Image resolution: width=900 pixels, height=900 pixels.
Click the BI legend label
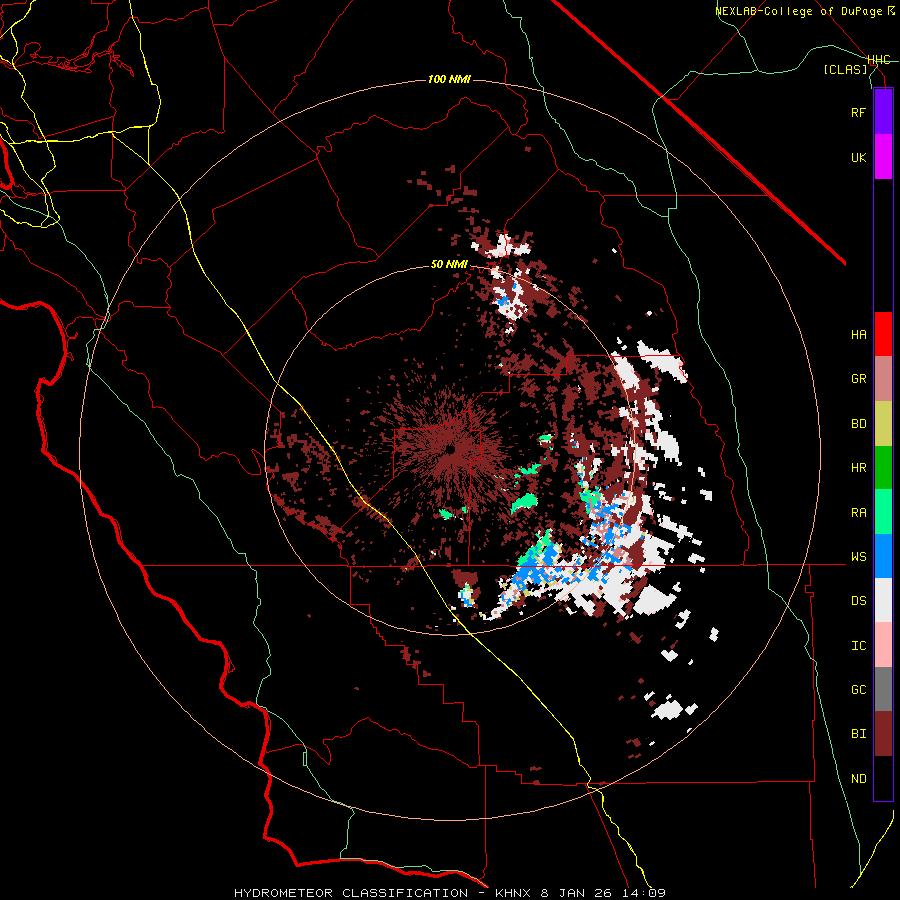(x=858, y=734)
